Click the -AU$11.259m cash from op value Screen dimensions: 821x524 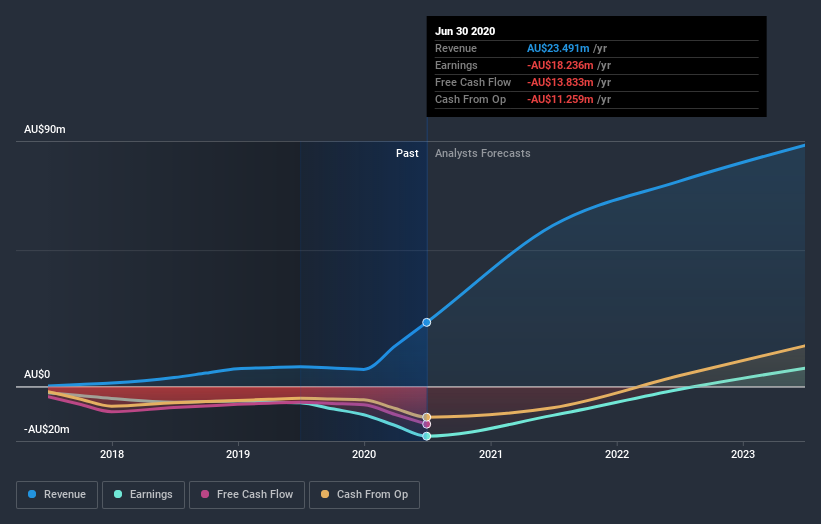pos(560,99)
